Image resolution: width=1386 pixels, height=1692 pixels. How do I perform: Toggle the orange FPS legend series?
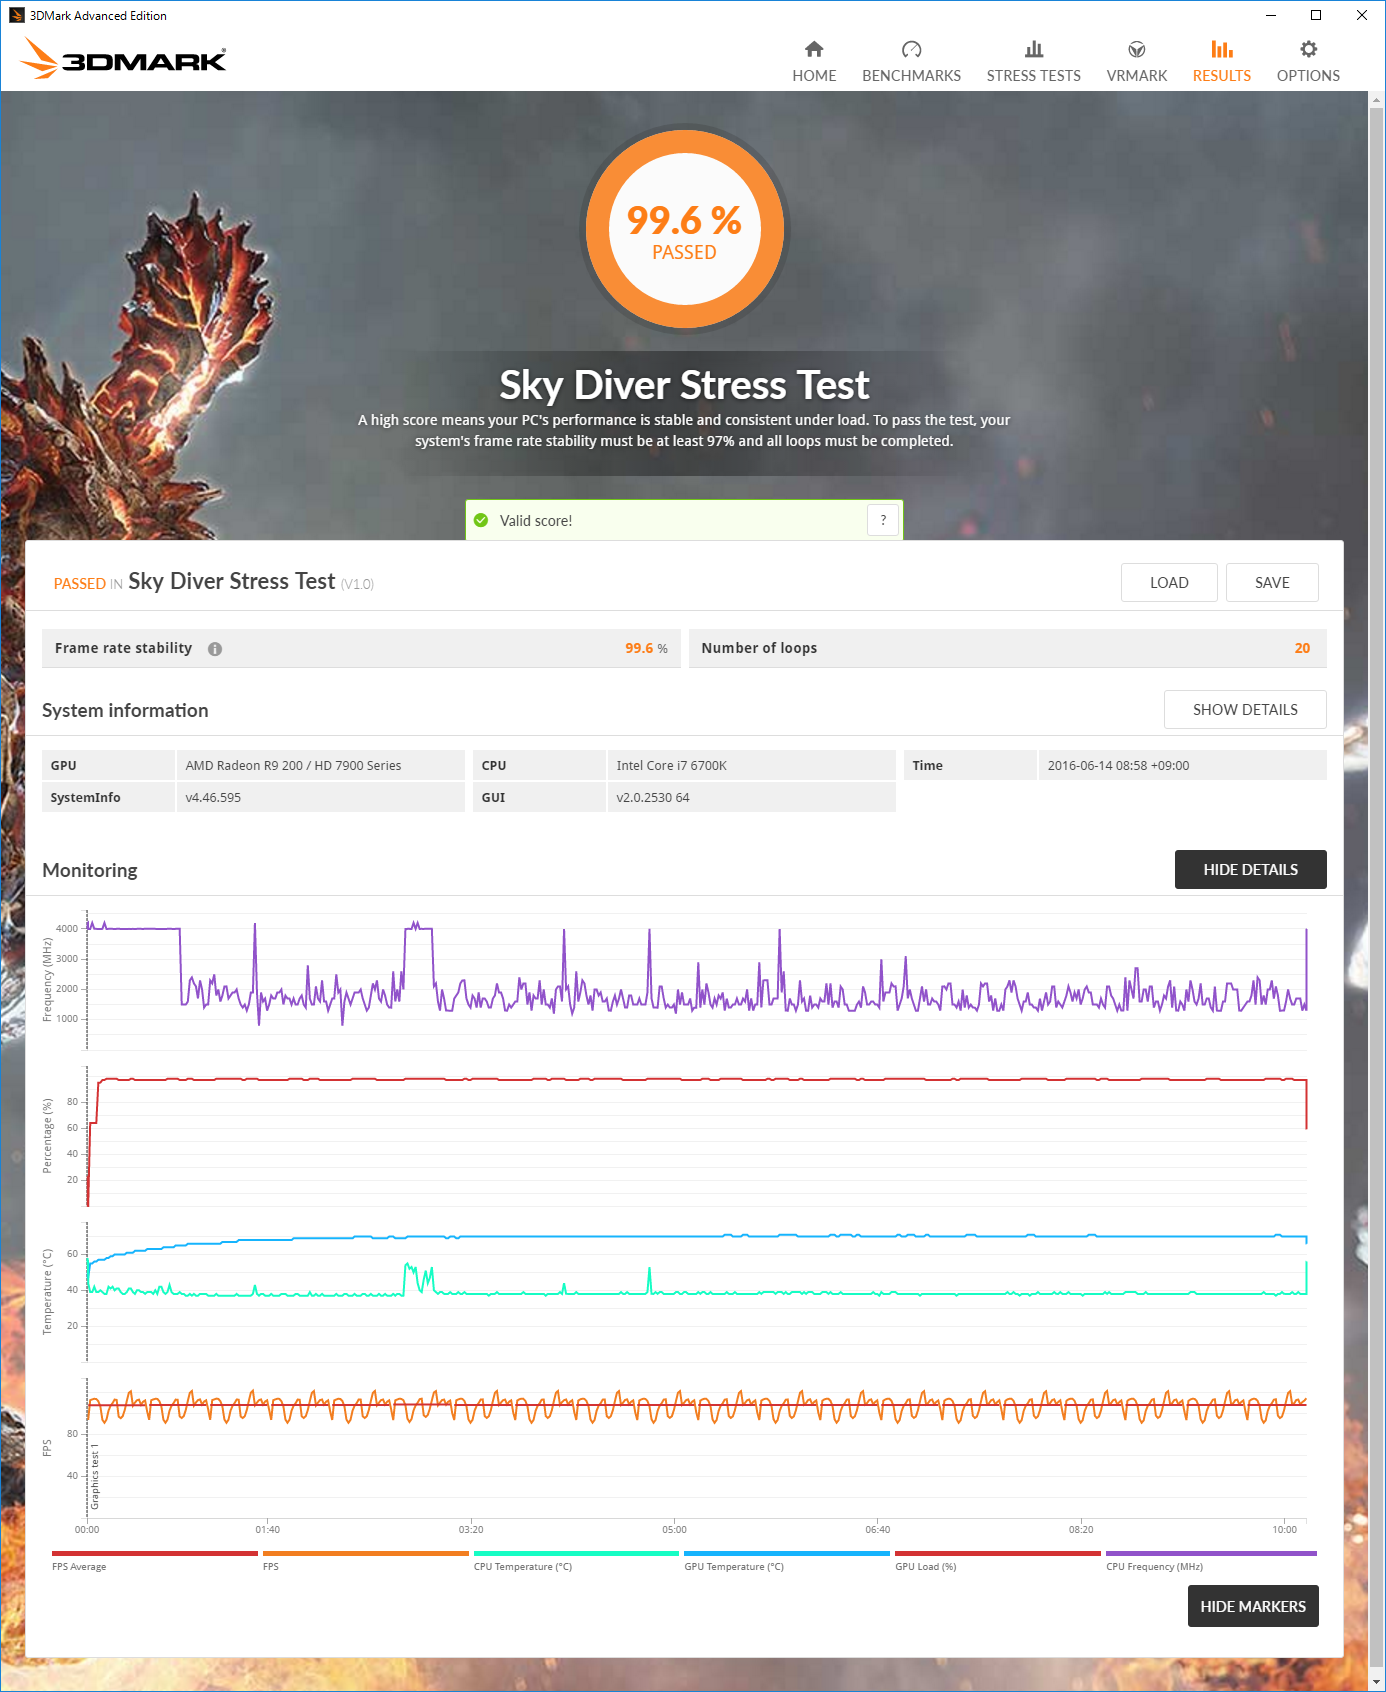pyautogui.click(x=365, y=1560)
